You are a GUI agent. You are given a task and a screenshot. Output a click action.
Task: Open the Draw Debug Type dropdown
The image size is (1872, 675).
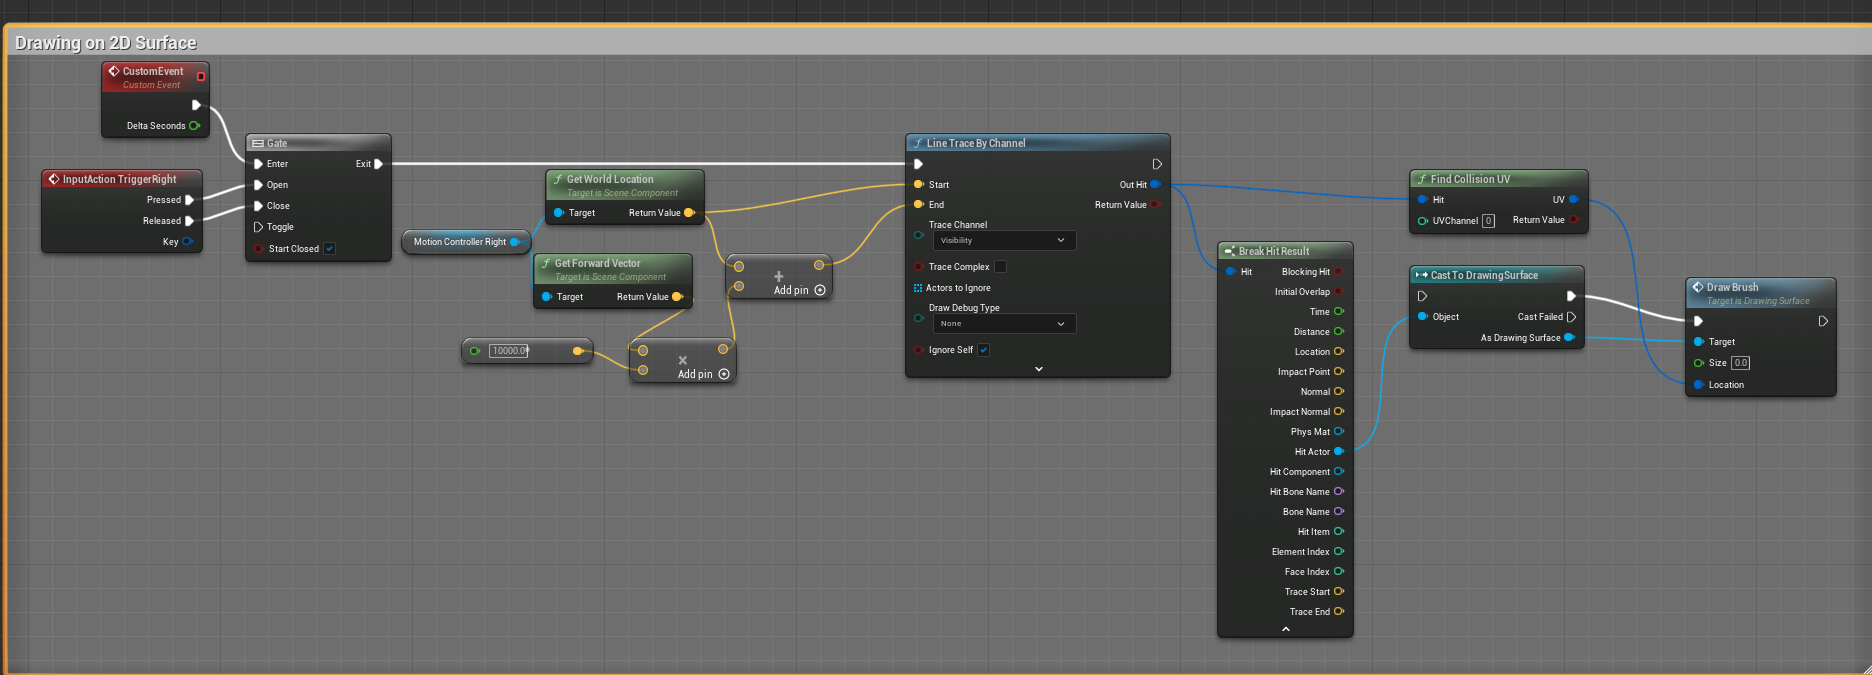pos(1004,324)
